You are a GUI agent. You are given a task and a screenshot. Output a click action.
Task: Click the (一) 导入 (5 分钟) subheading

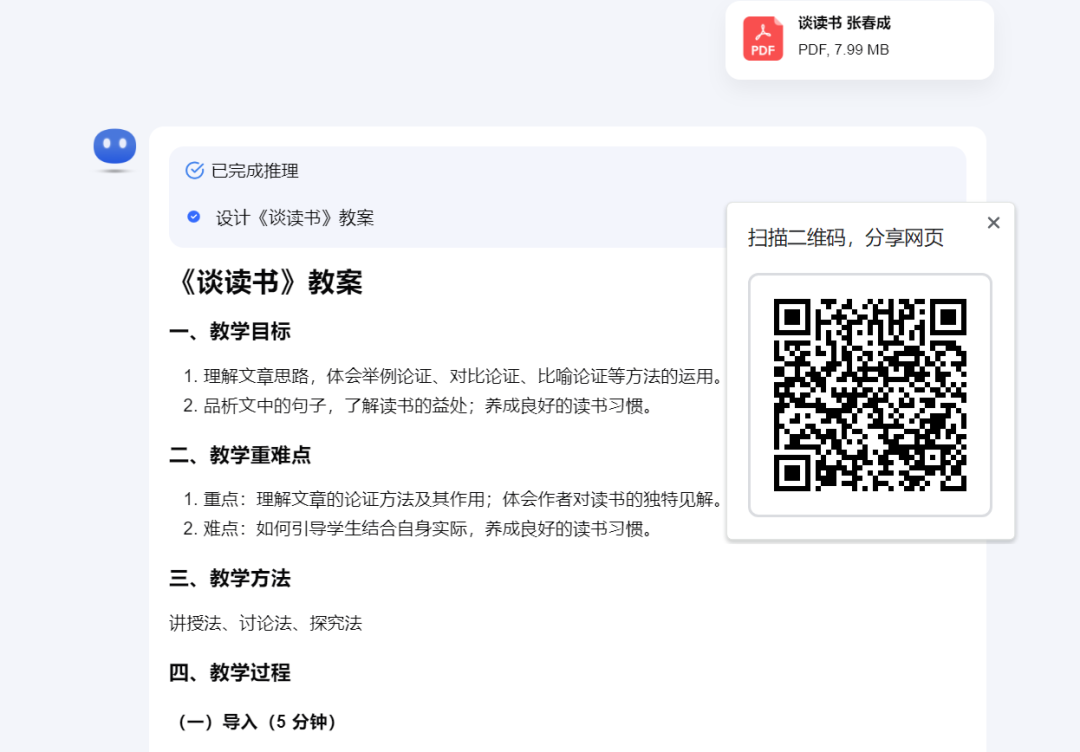pos(258,722)
